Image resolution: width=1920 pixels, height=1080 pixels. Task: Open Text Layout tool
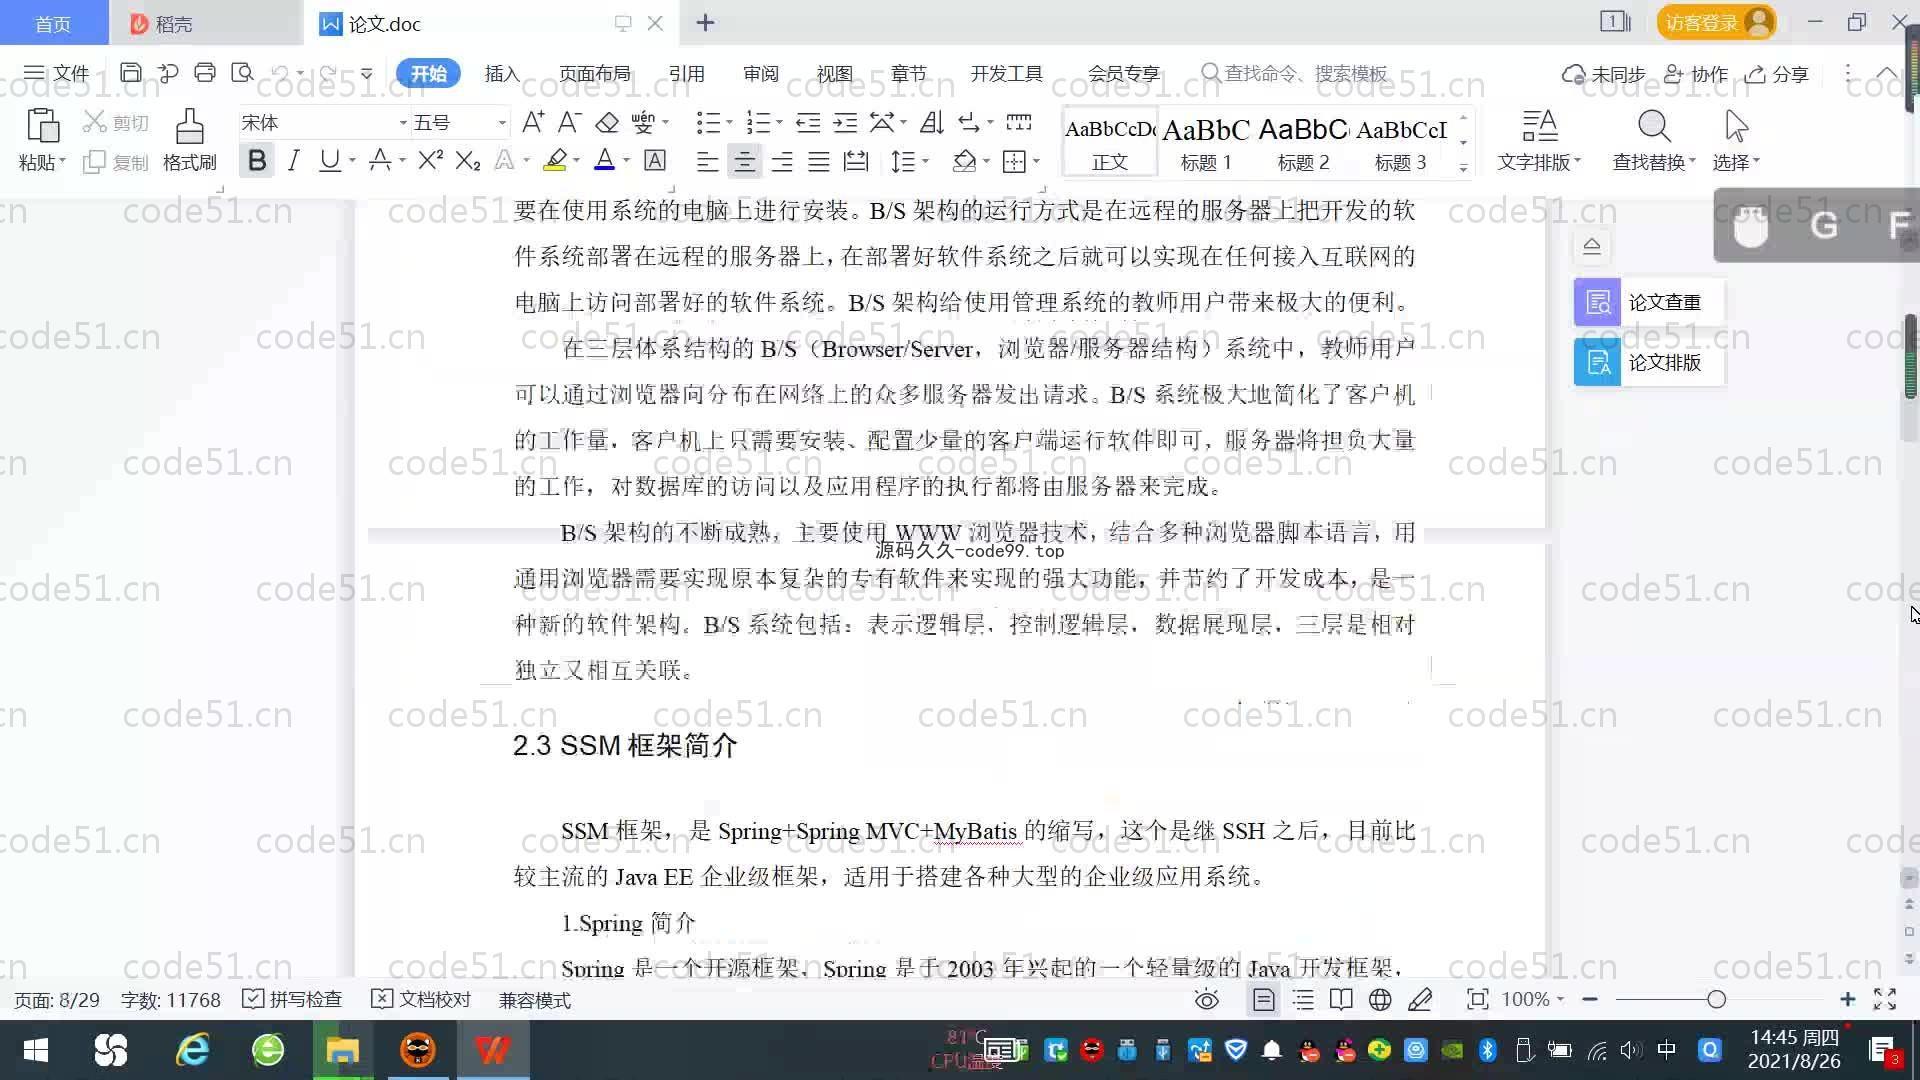[x=1539, y=139]
